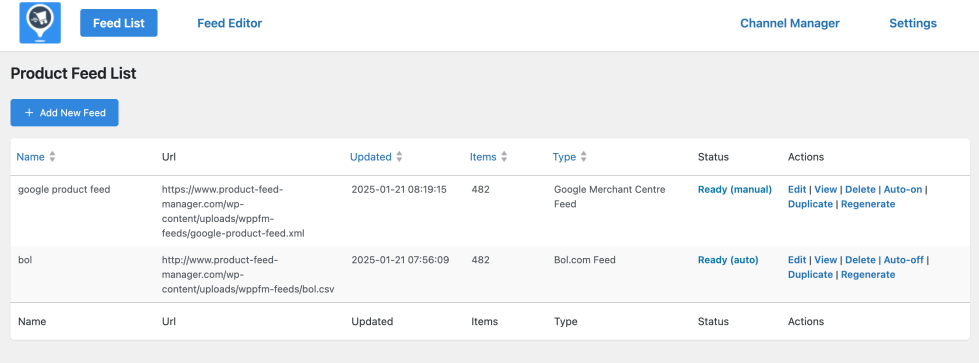Open the Settings page

pos(913,23)
